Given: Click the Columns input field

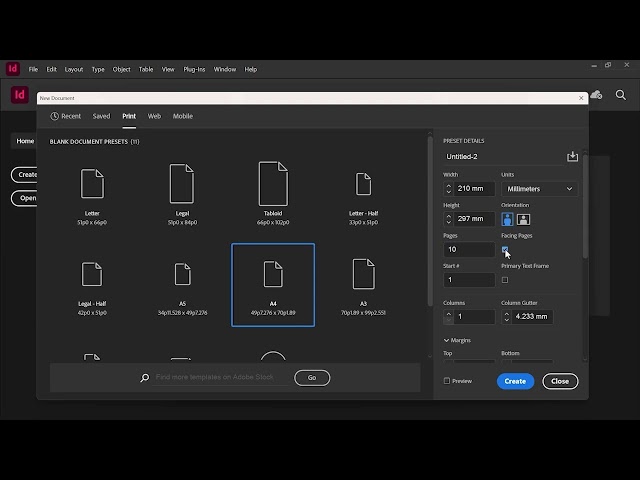Looking at the screenshot, I should (474, 317).
